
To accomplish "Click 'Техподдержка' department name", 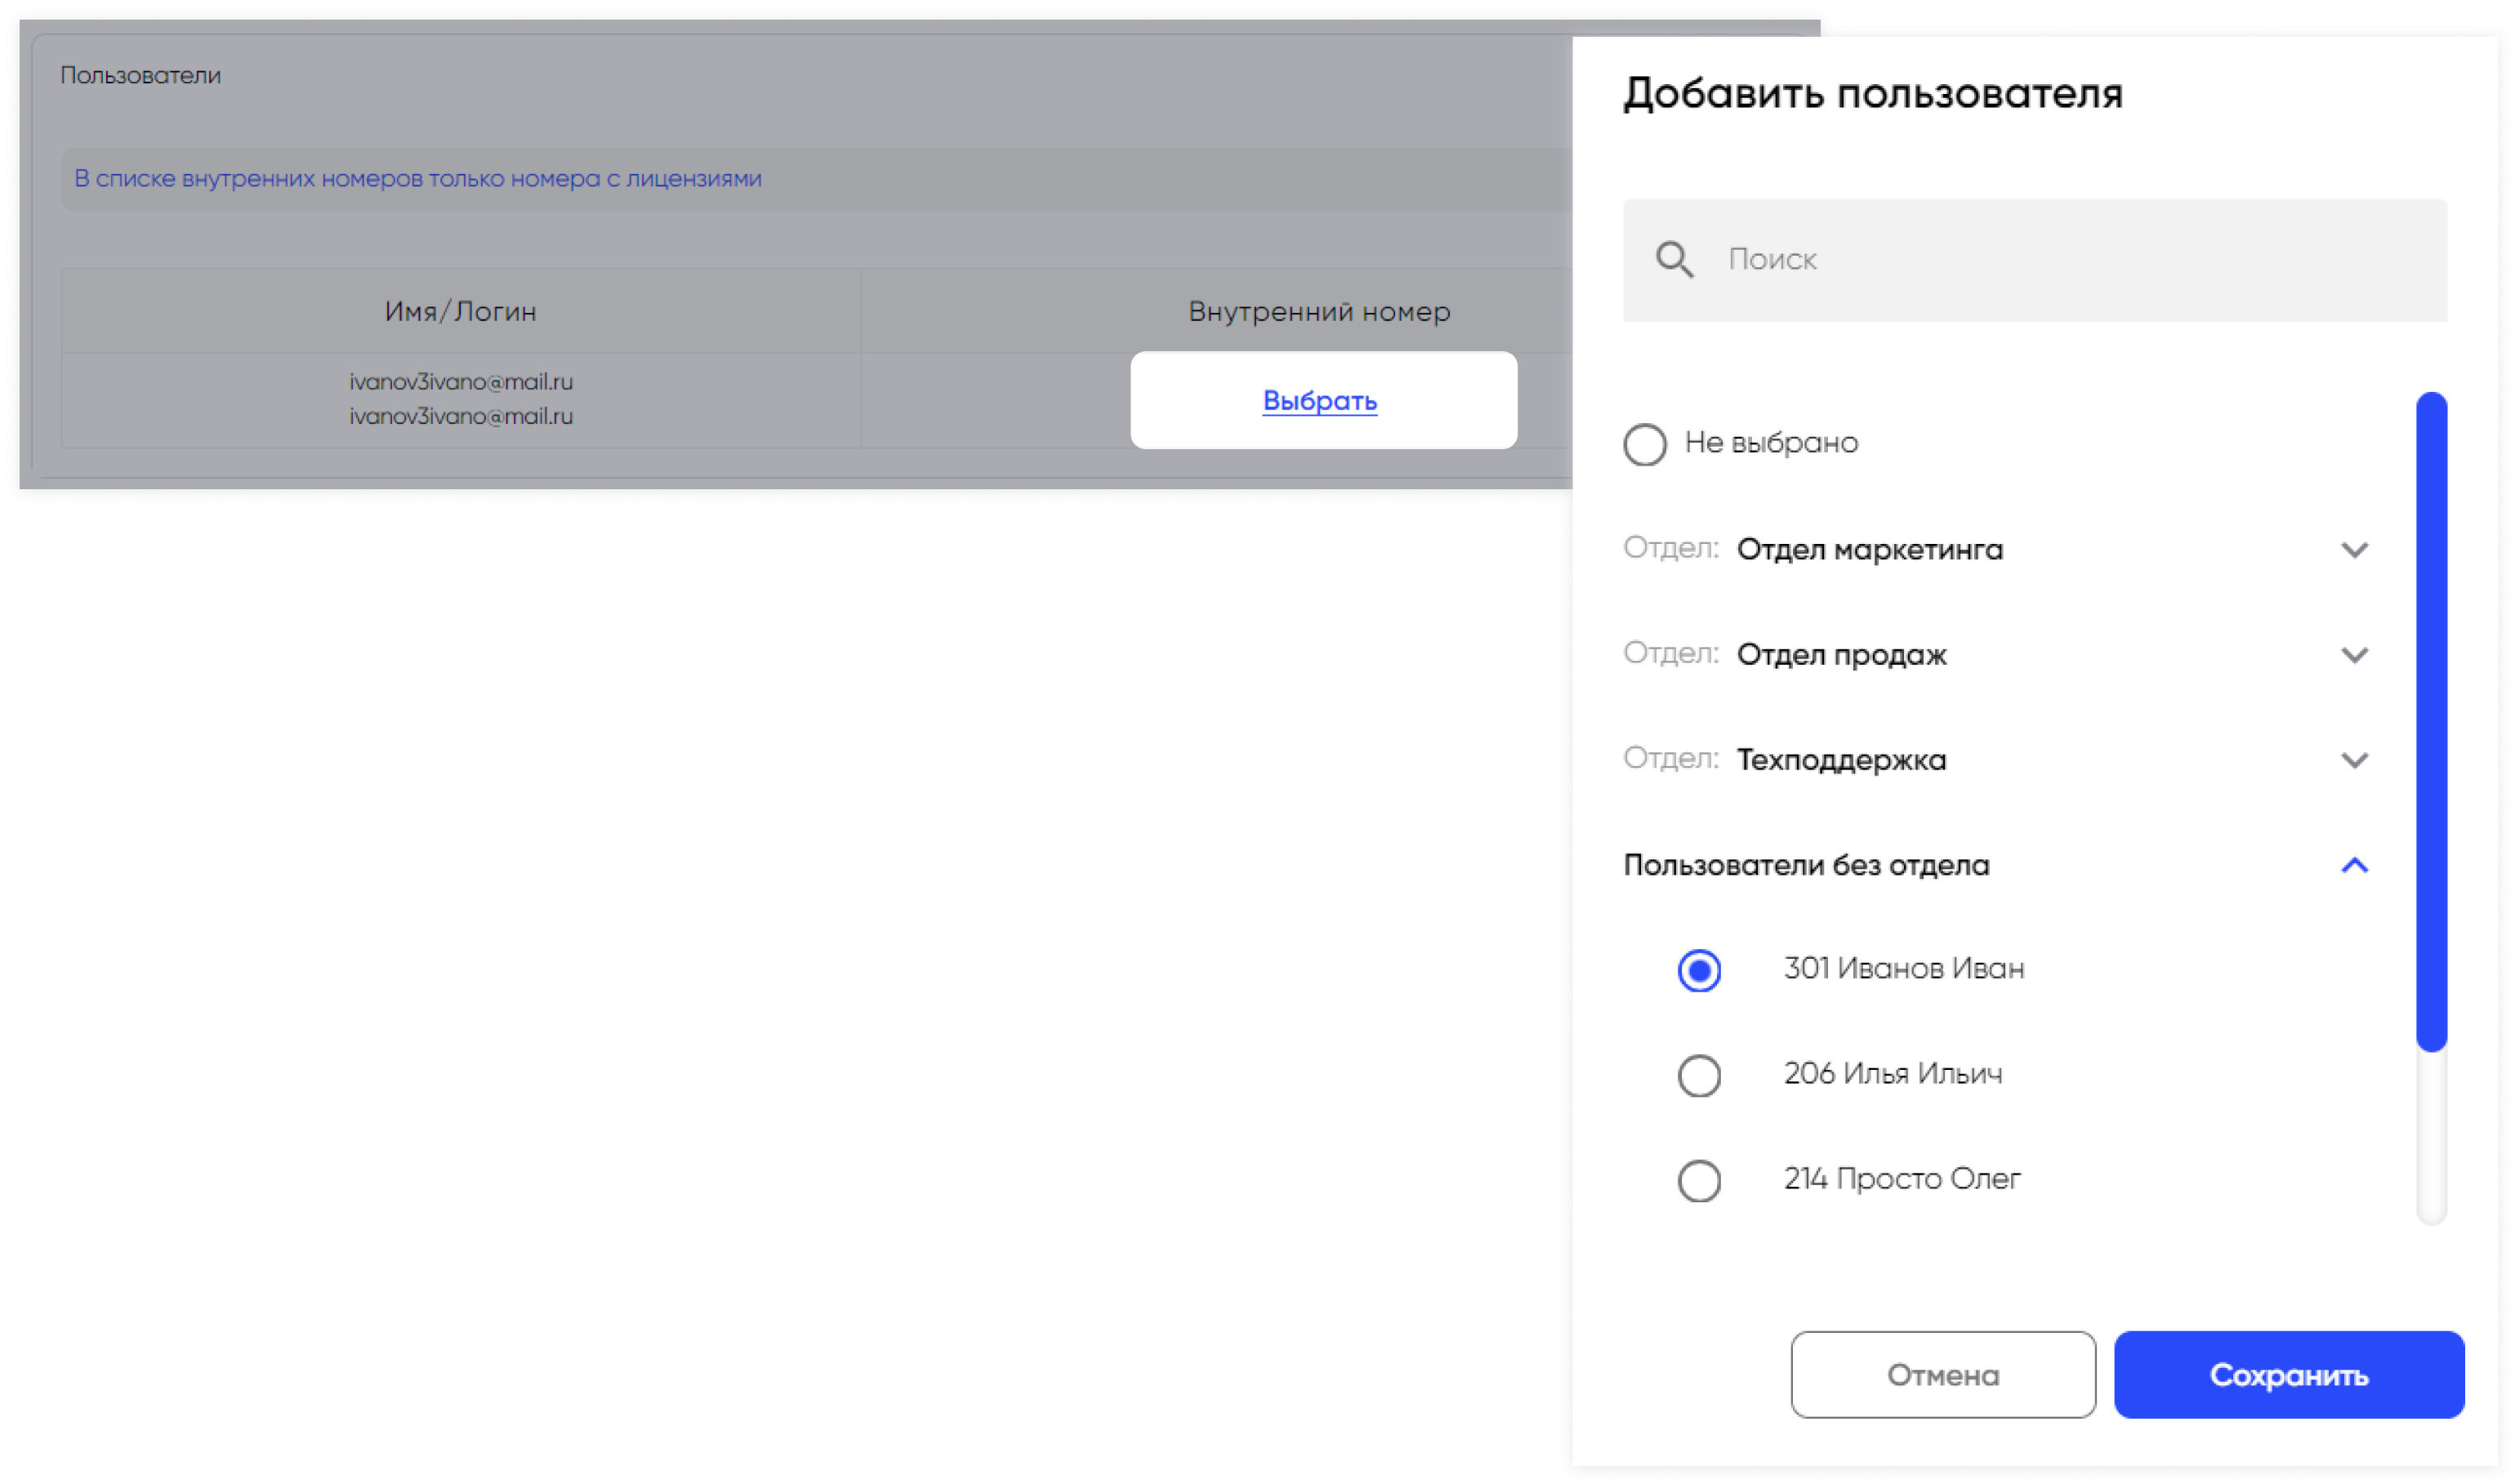I will coord(1841,760).
